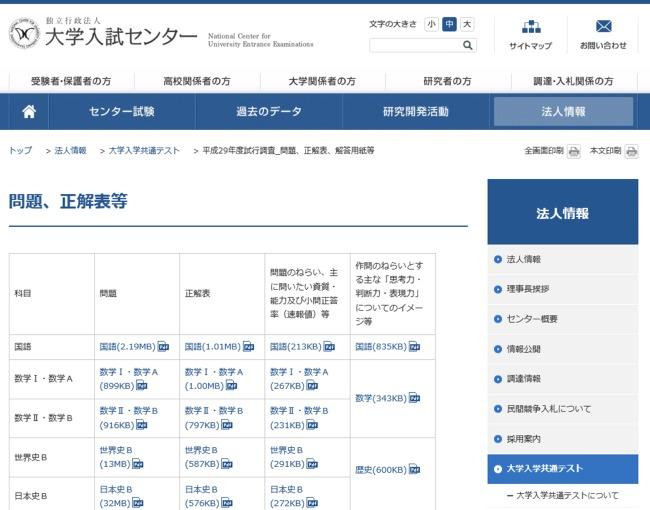The image size is (650, 510).
Task: Open the 研究開発活動 navigation menu
Action: click(416, 112)
